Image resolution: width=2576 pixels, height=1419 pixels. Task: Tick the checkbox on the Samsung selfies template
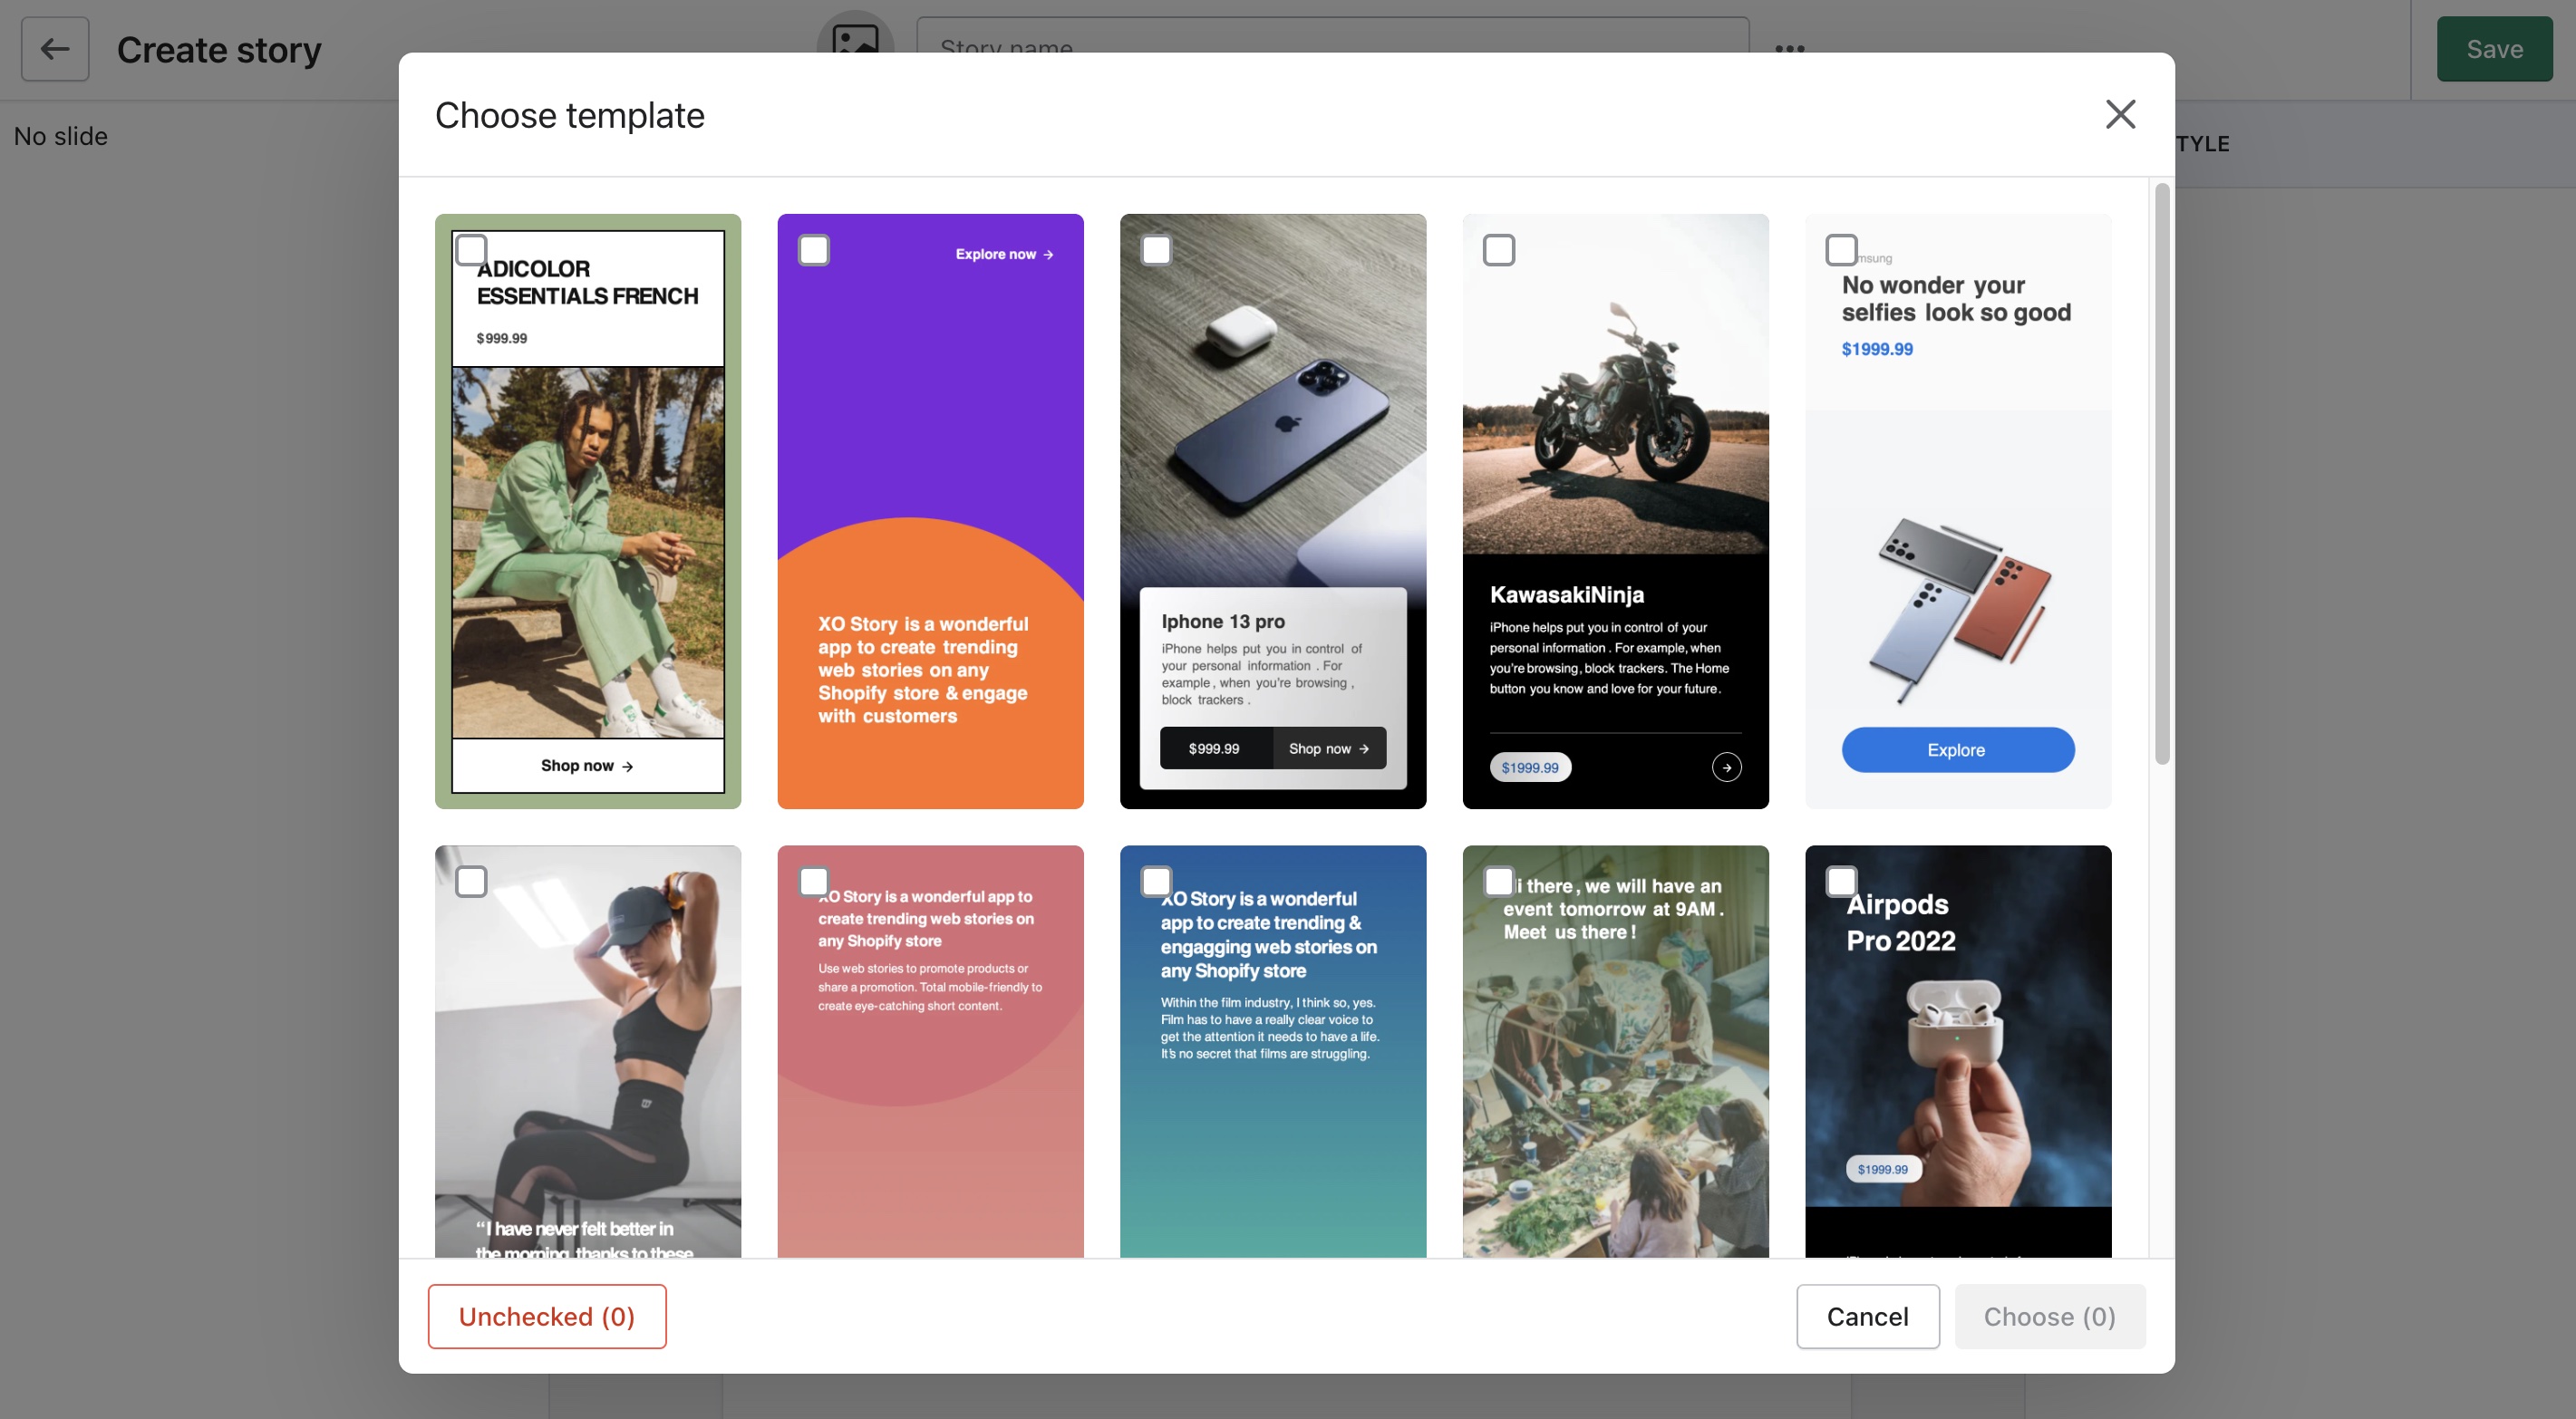point(1841,249)
